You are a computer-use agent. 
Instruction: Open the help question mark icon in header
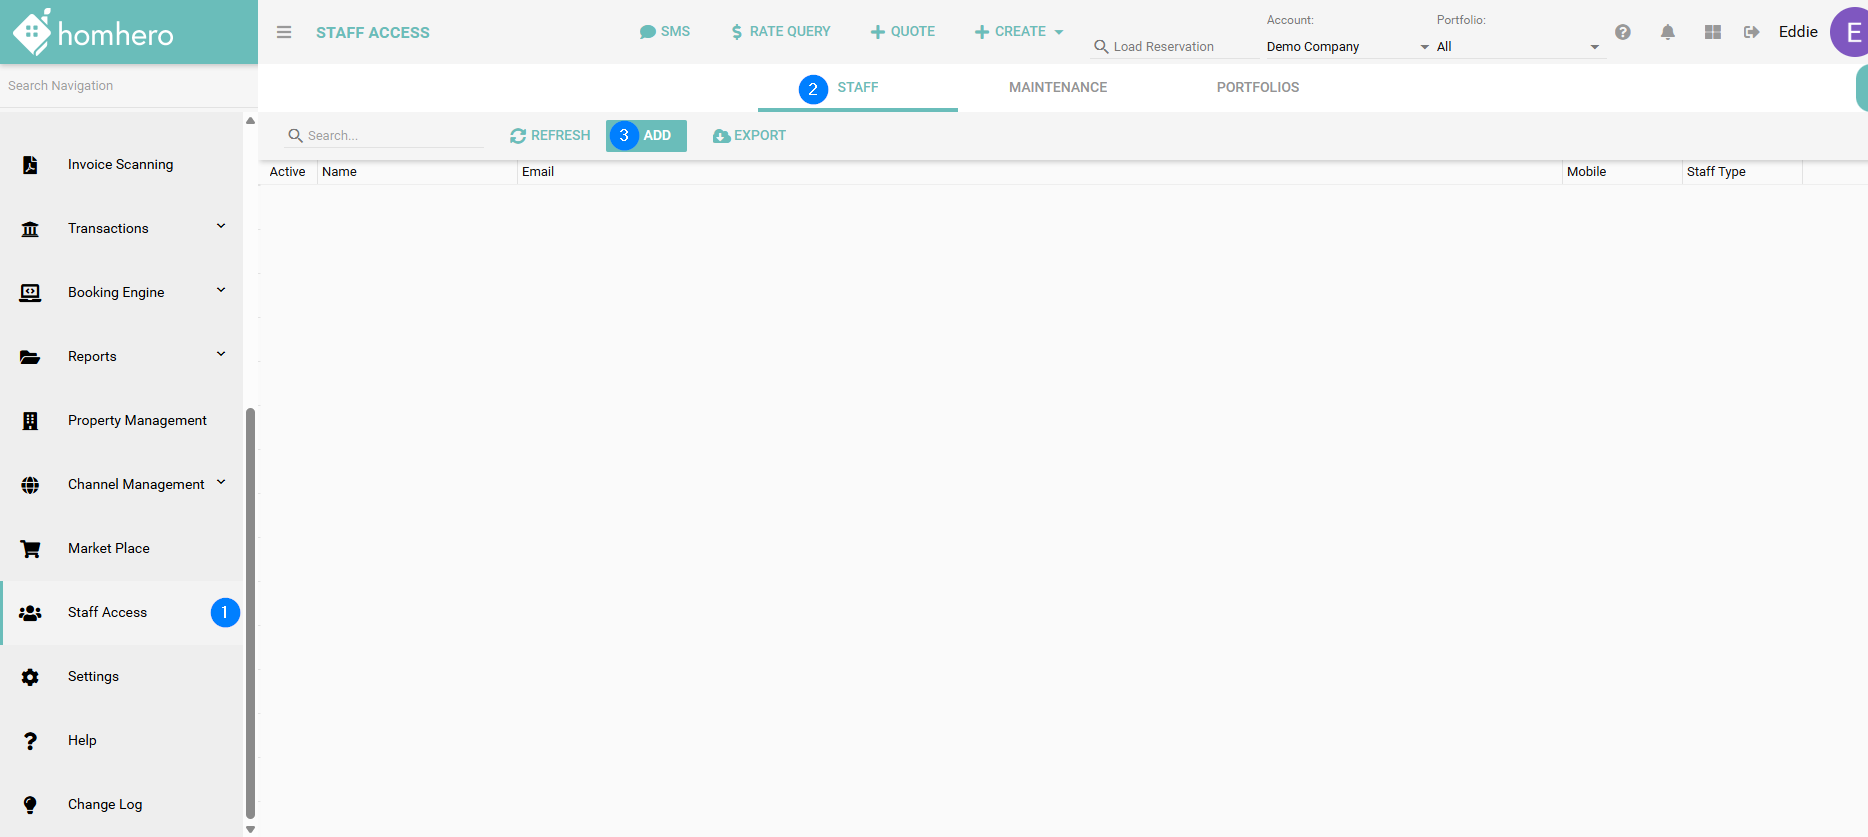pyautogui.click(x=1623, y=32)
